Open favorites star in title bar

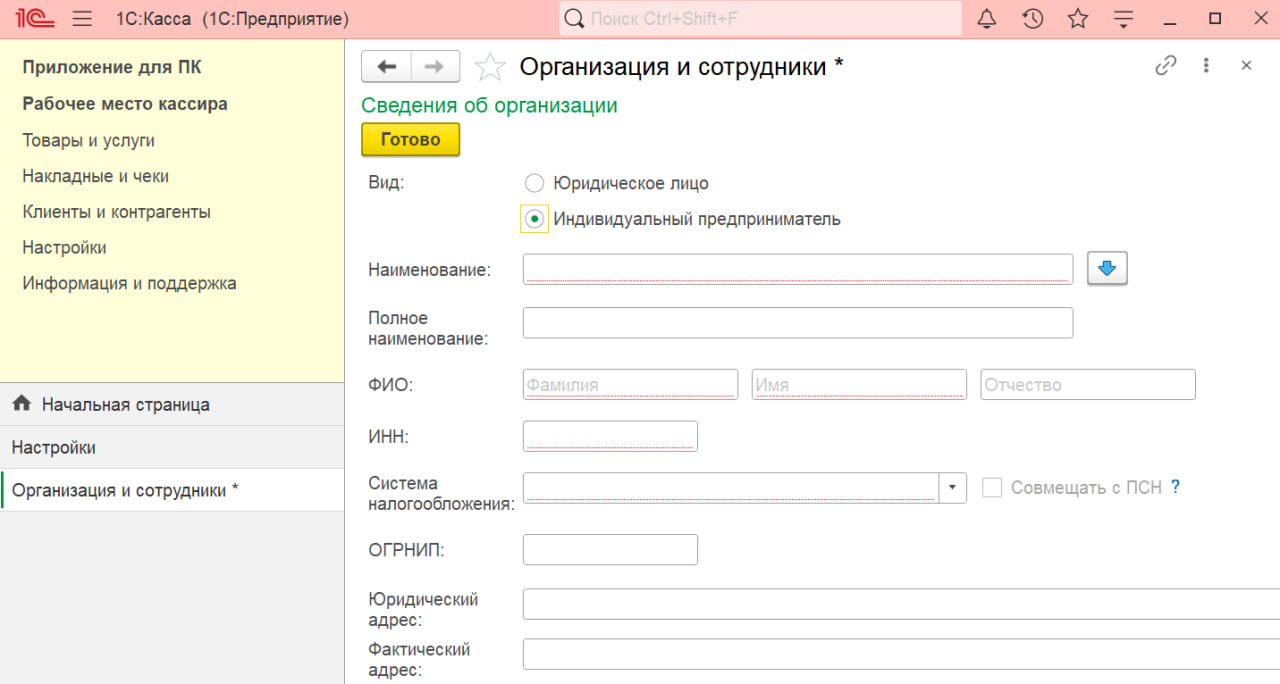(x=1078, y=19)
